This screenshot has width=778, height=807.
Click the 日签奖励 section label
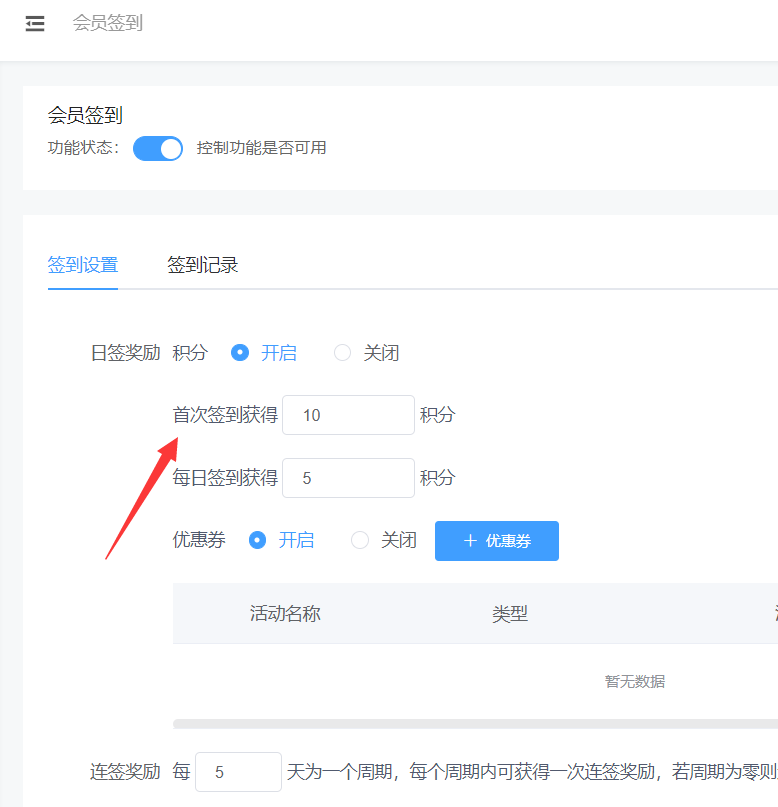tap(125, 353)
